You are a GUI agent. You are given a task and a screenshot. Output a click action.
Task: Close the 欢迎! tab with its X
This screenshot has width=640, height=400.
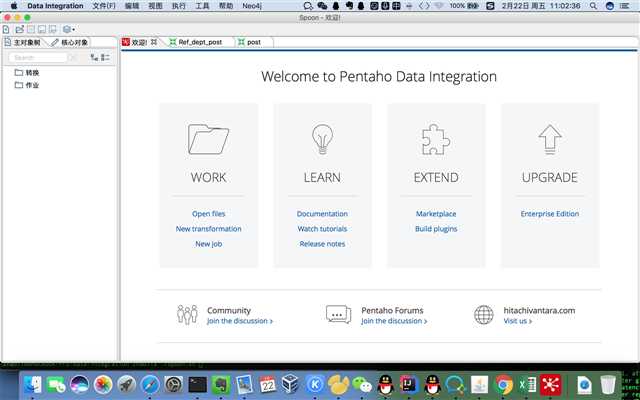[154, 42]
